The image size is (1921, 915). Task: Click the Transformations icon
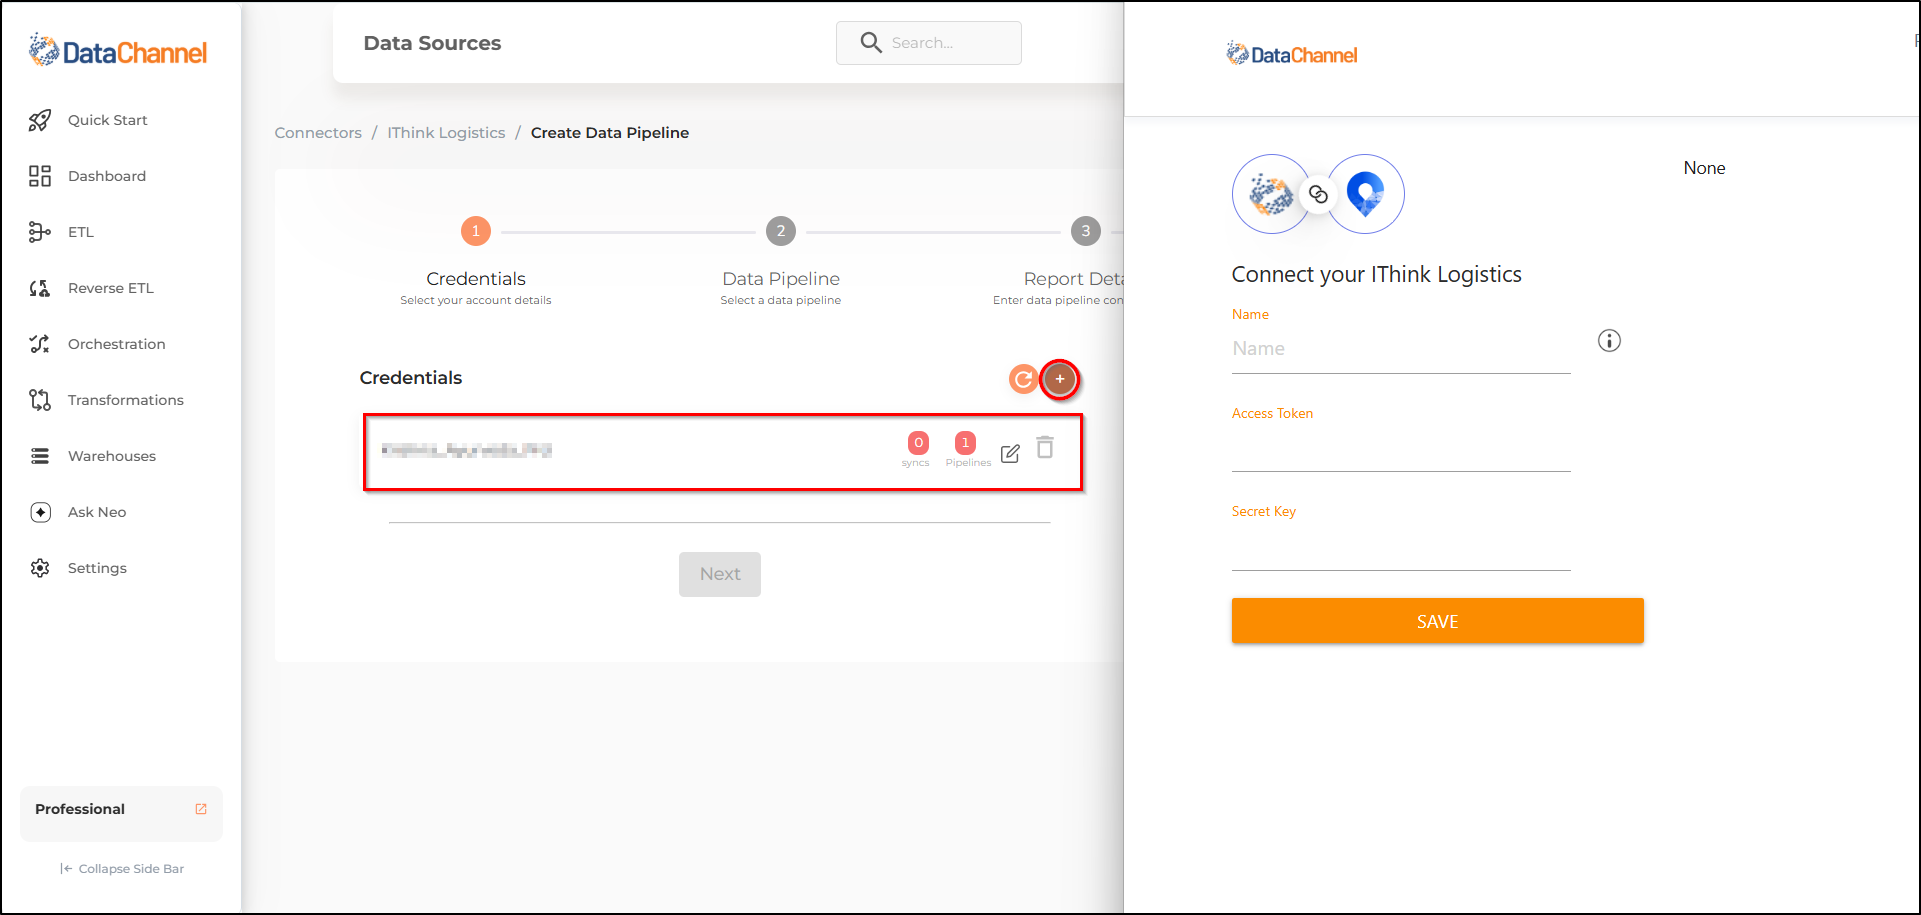40,400
